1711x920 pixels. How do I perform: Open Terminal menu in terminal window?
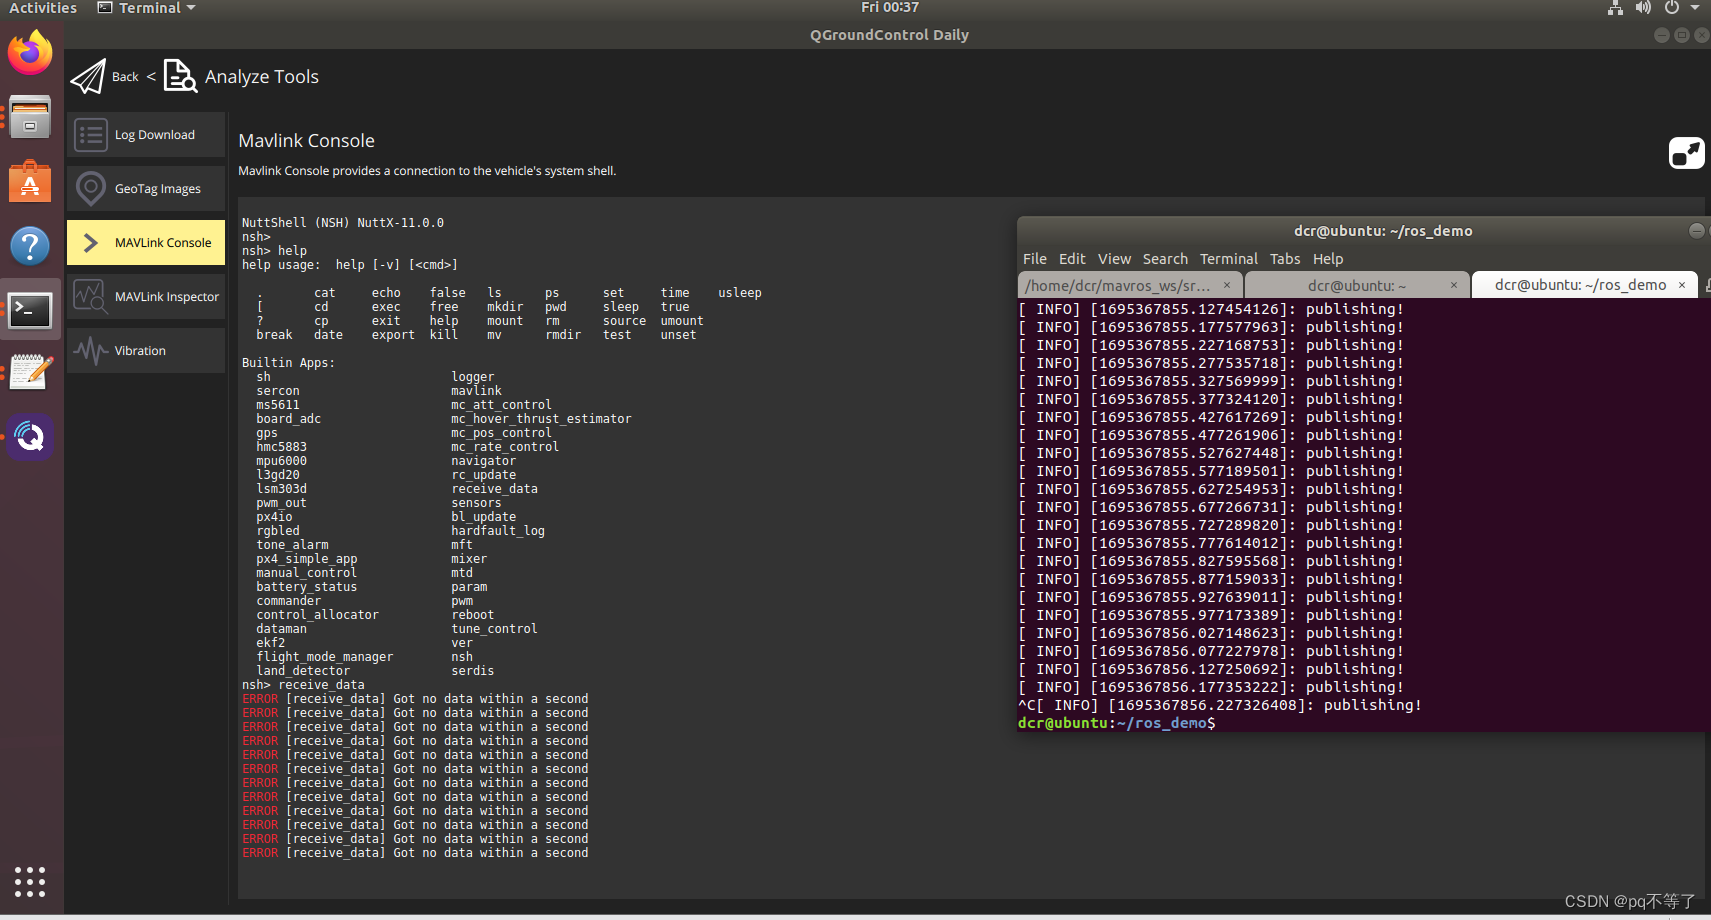click(x=1229, y=259)
